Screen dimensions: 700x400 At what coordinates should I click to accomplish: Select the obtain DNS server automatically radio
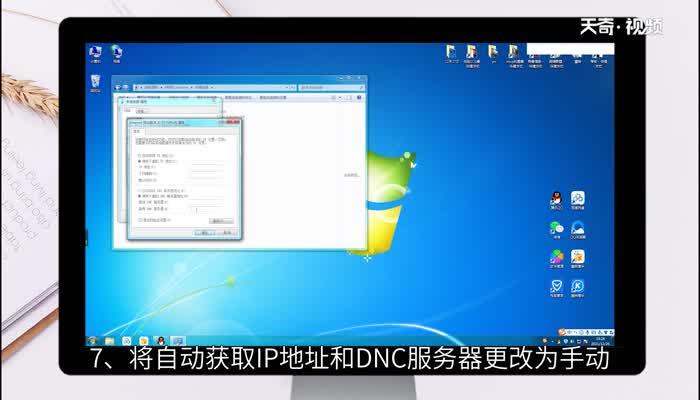(x=140, y=191)
